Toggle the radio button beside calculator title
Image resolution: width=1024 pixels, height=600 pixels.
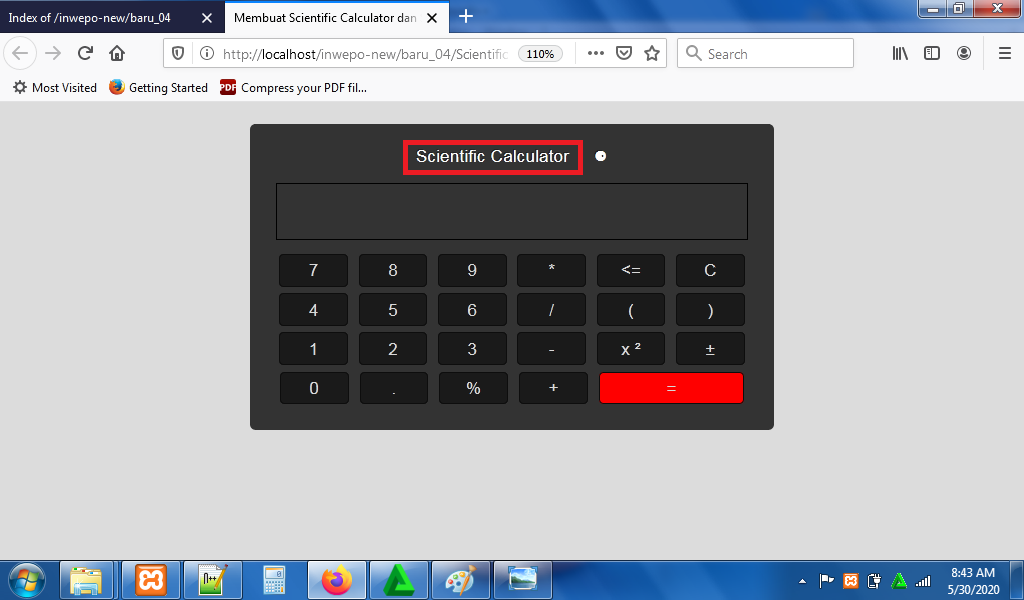click(601, 156)
